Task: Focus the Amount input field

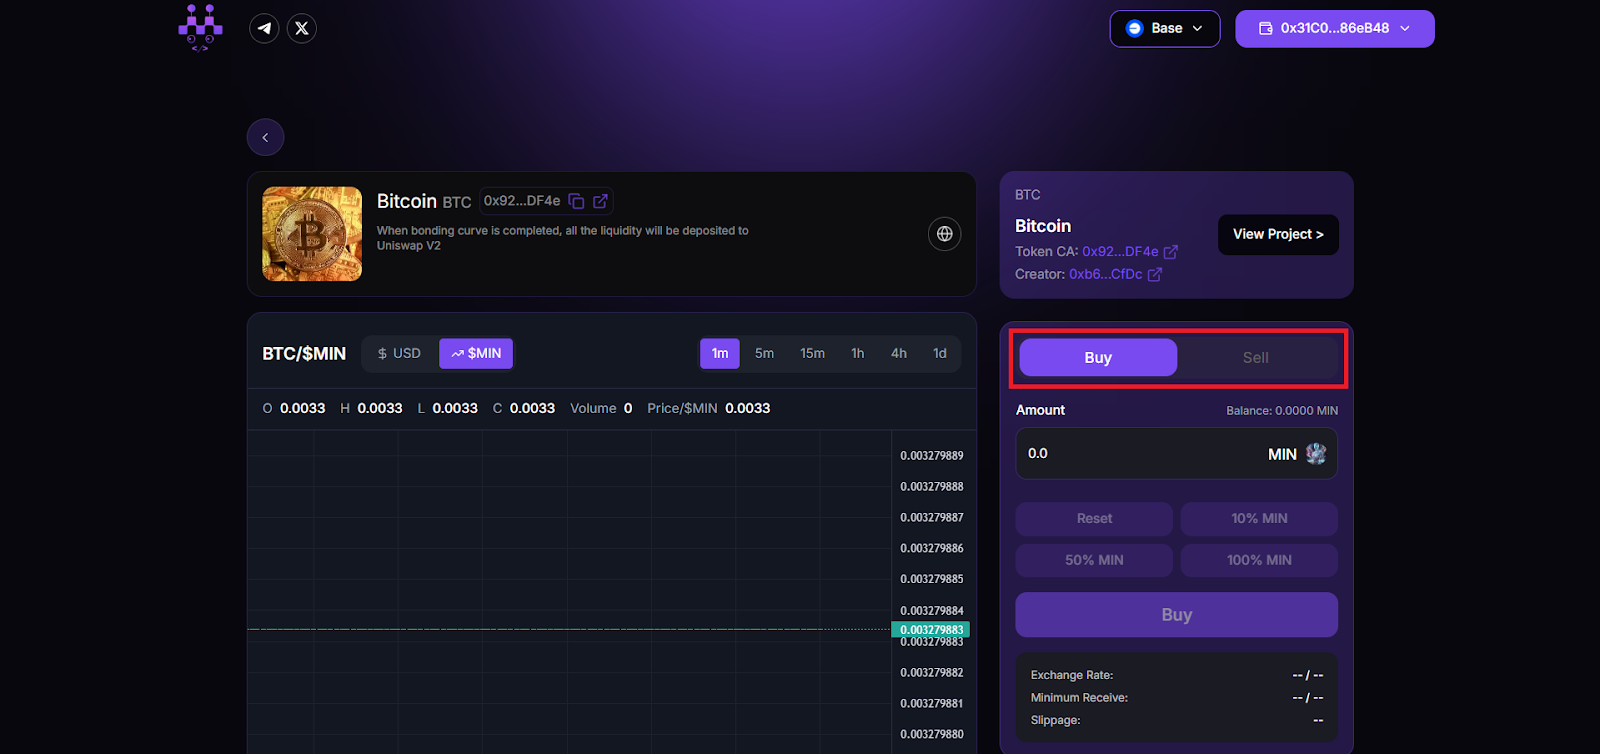Action: [x=1140, y=454]
